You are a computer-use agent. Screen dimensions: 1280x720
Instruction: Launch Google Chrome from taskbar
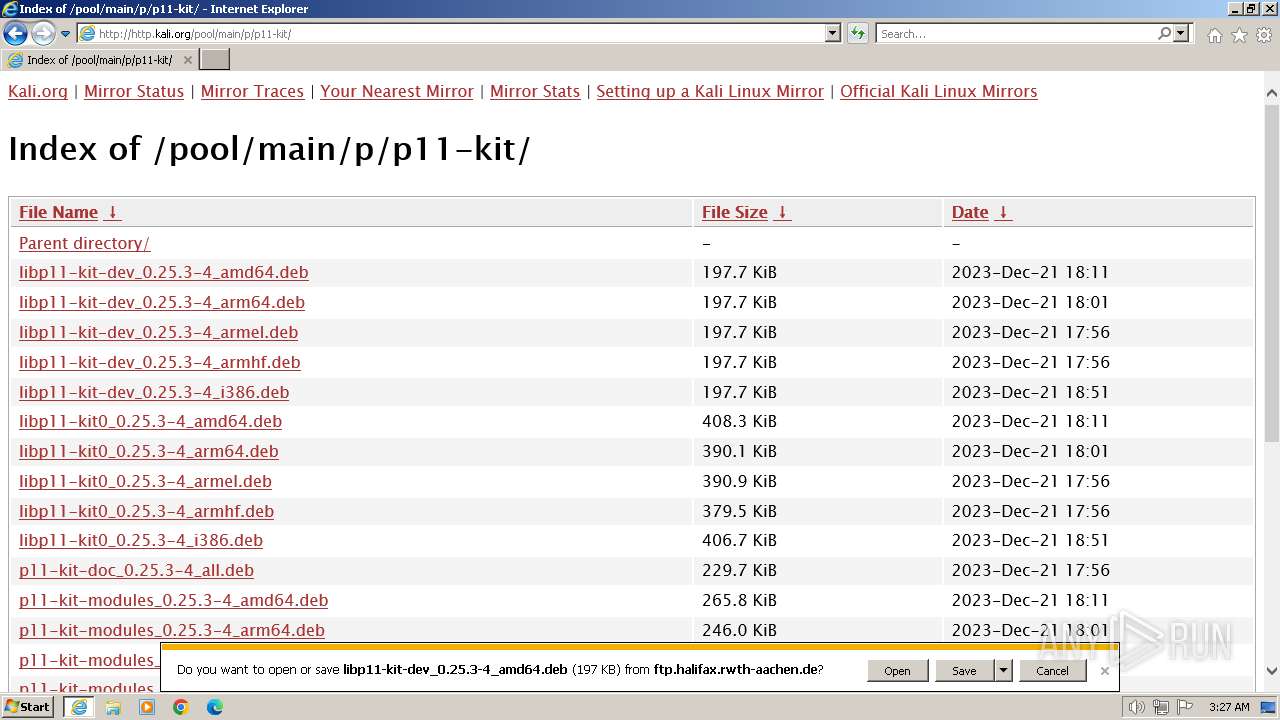181,707
